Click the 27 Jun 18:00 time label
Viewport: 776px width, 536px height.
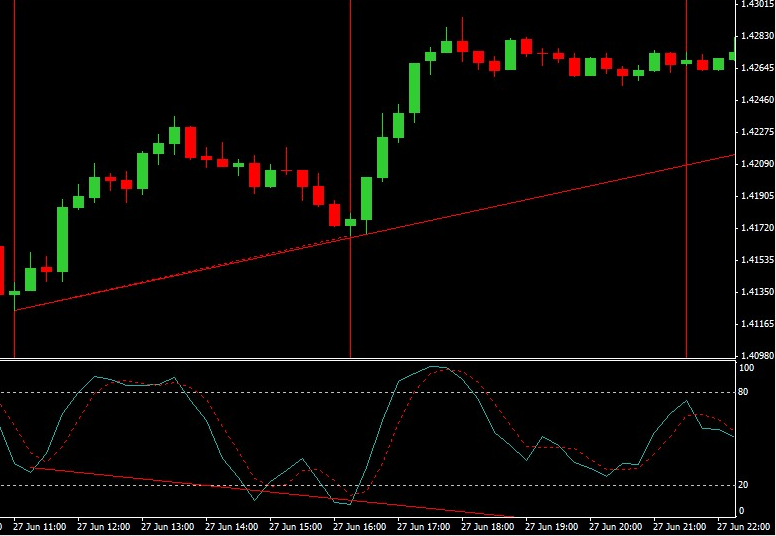coord(488,527)
